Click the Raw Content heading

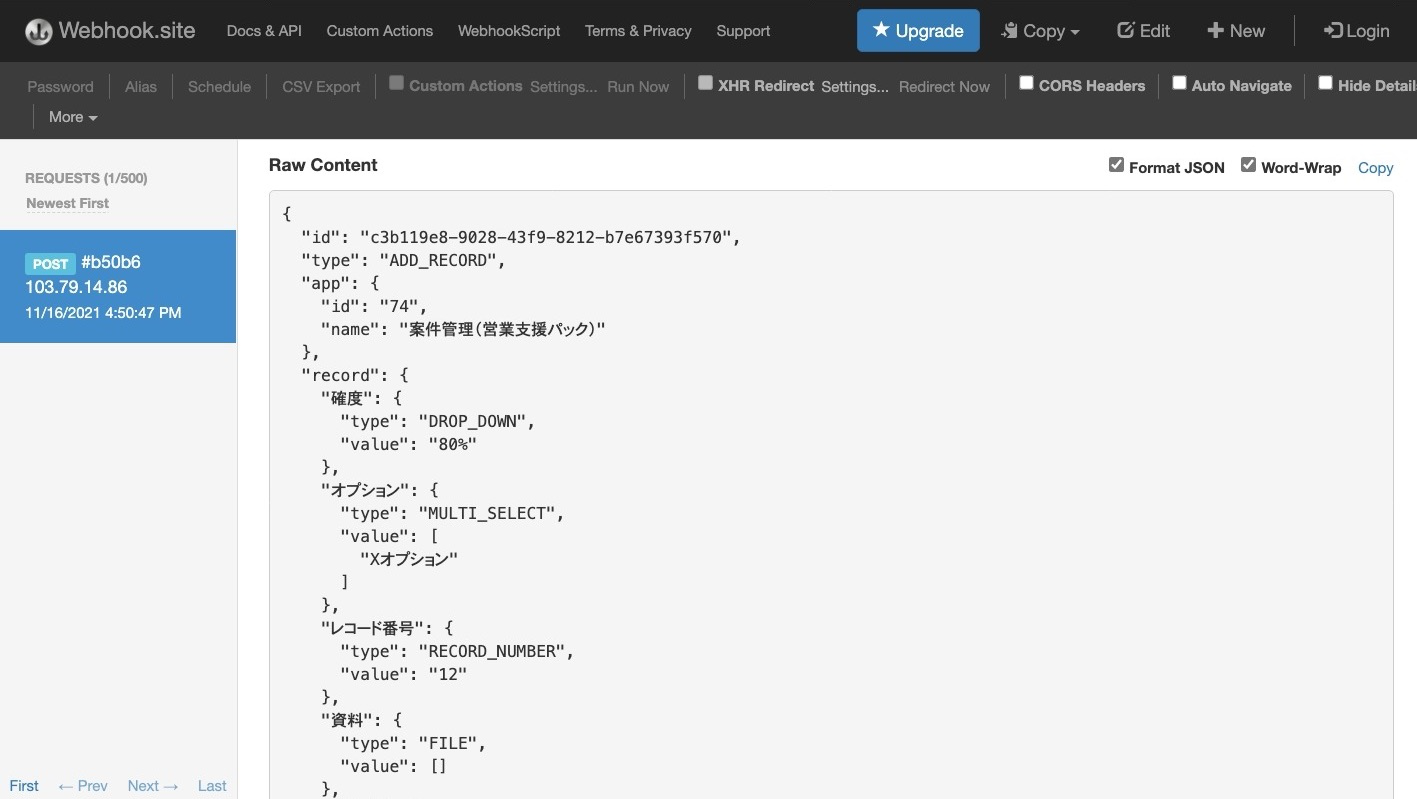coord(323,165)
